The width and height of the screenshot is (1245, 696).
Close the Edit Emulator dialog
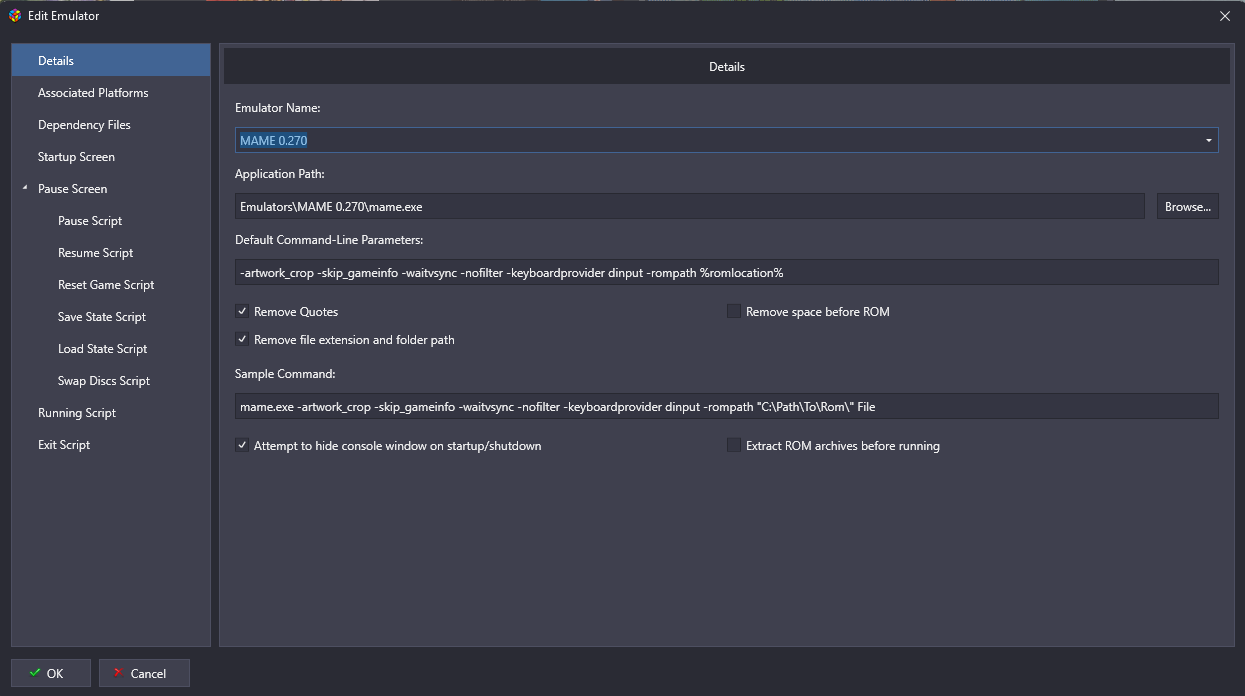pyautogui.click(x=1224, y=15)
